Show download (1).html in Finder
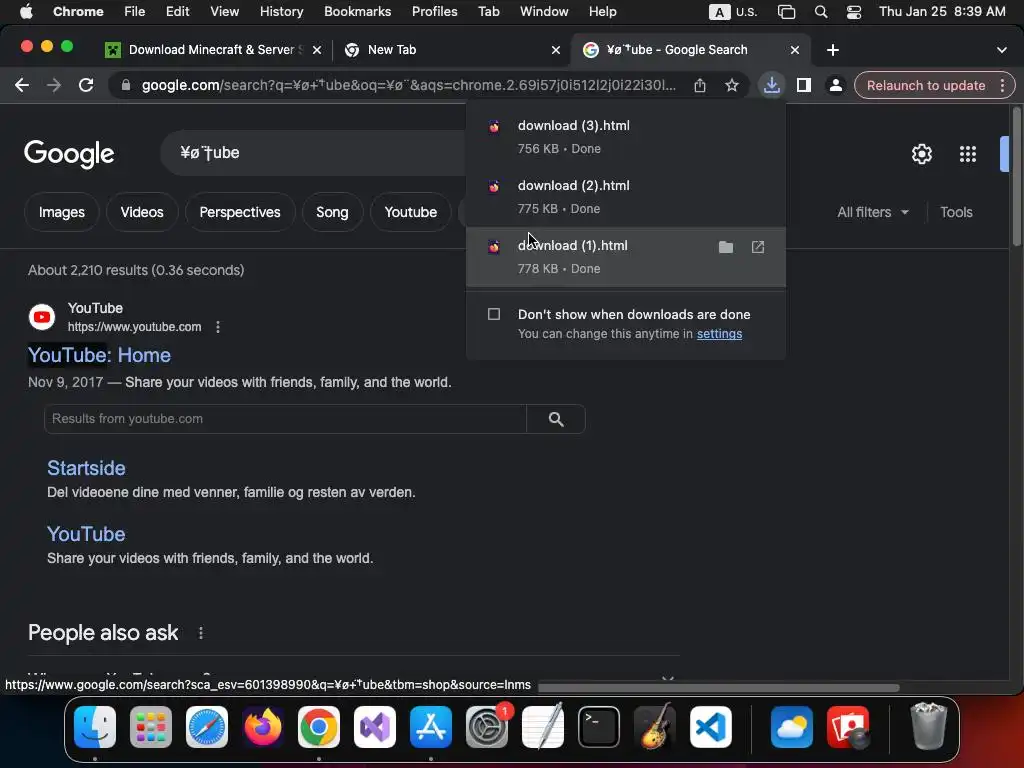Screen dimensions: 1024x768 click(x=726, y=247)
